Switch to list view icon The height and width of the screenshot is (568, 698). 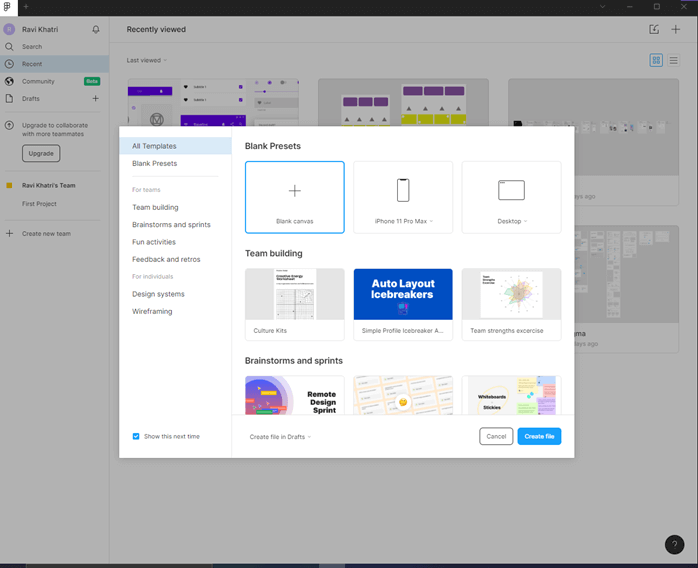click(x=674, y=60)
